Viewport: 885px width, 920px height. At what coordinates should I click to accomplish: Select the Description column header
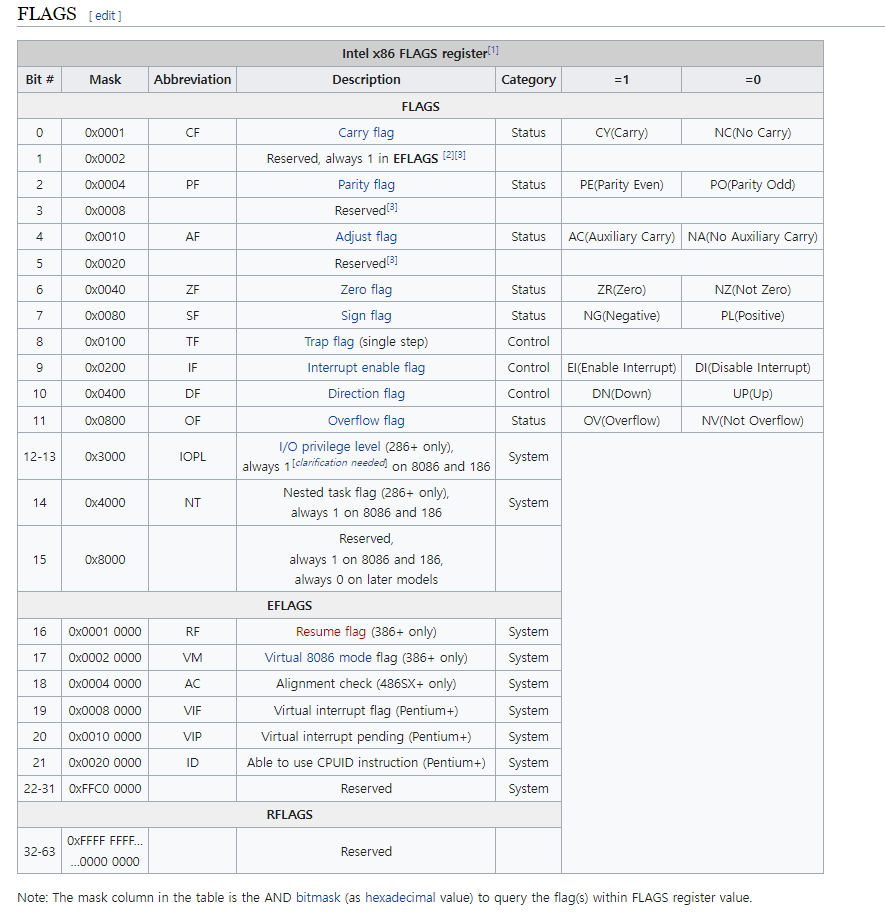coord(366,80)
